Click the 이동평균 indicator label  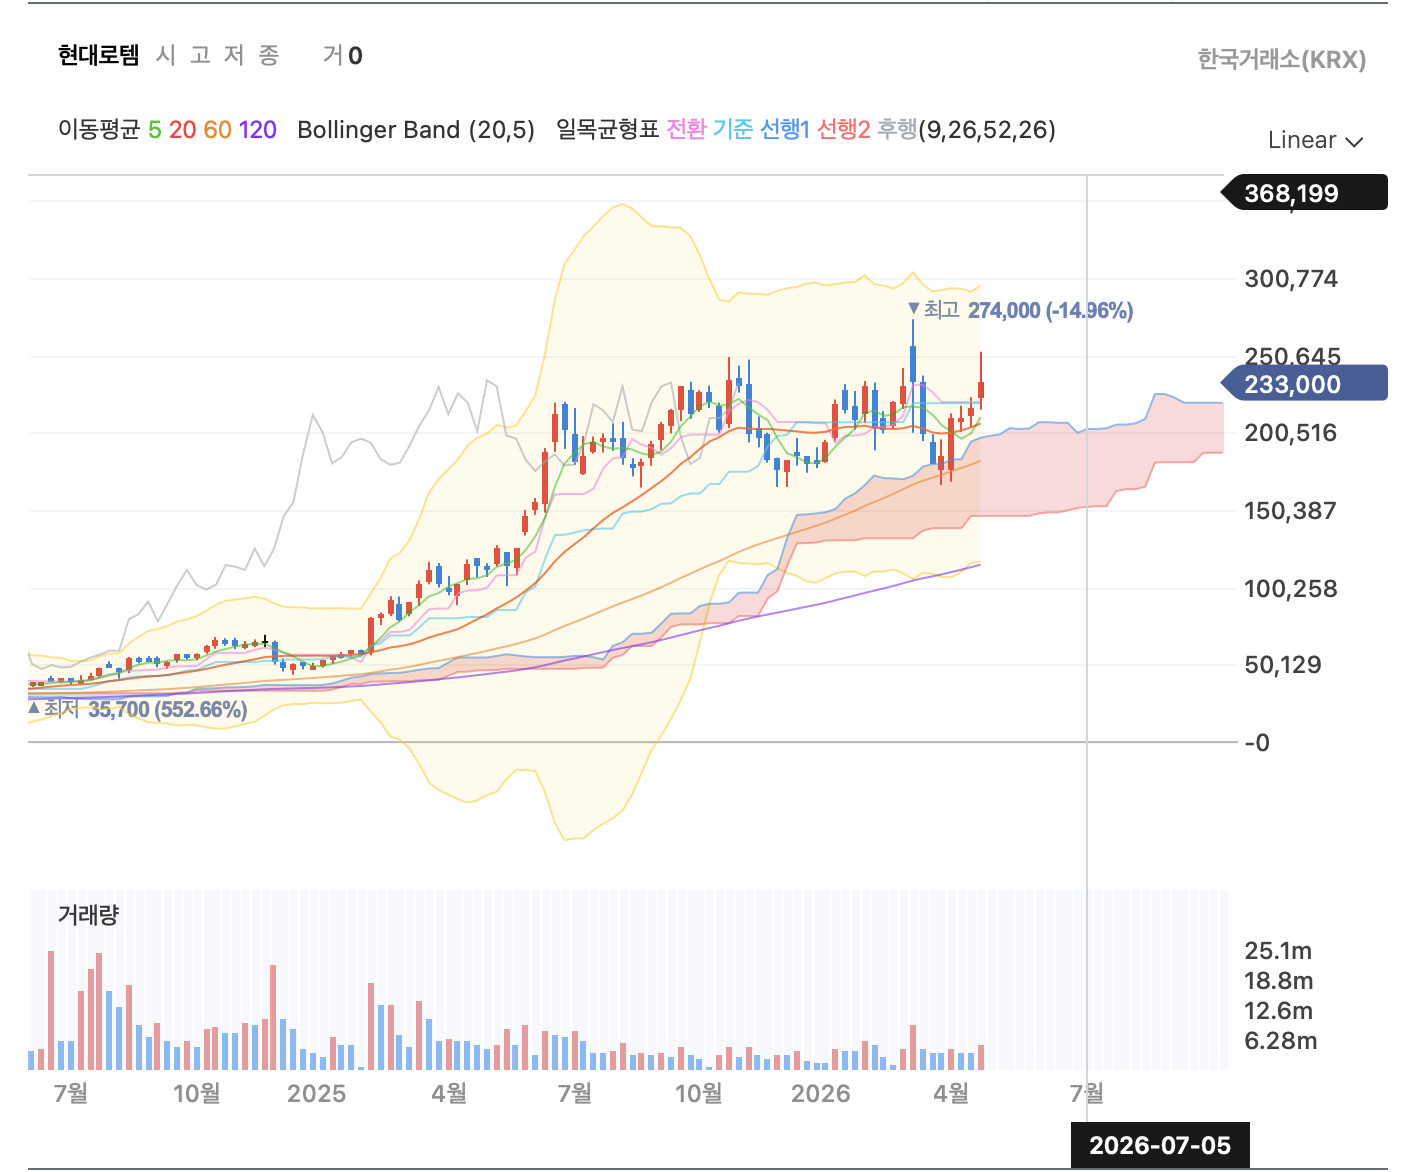click(99, 130)
